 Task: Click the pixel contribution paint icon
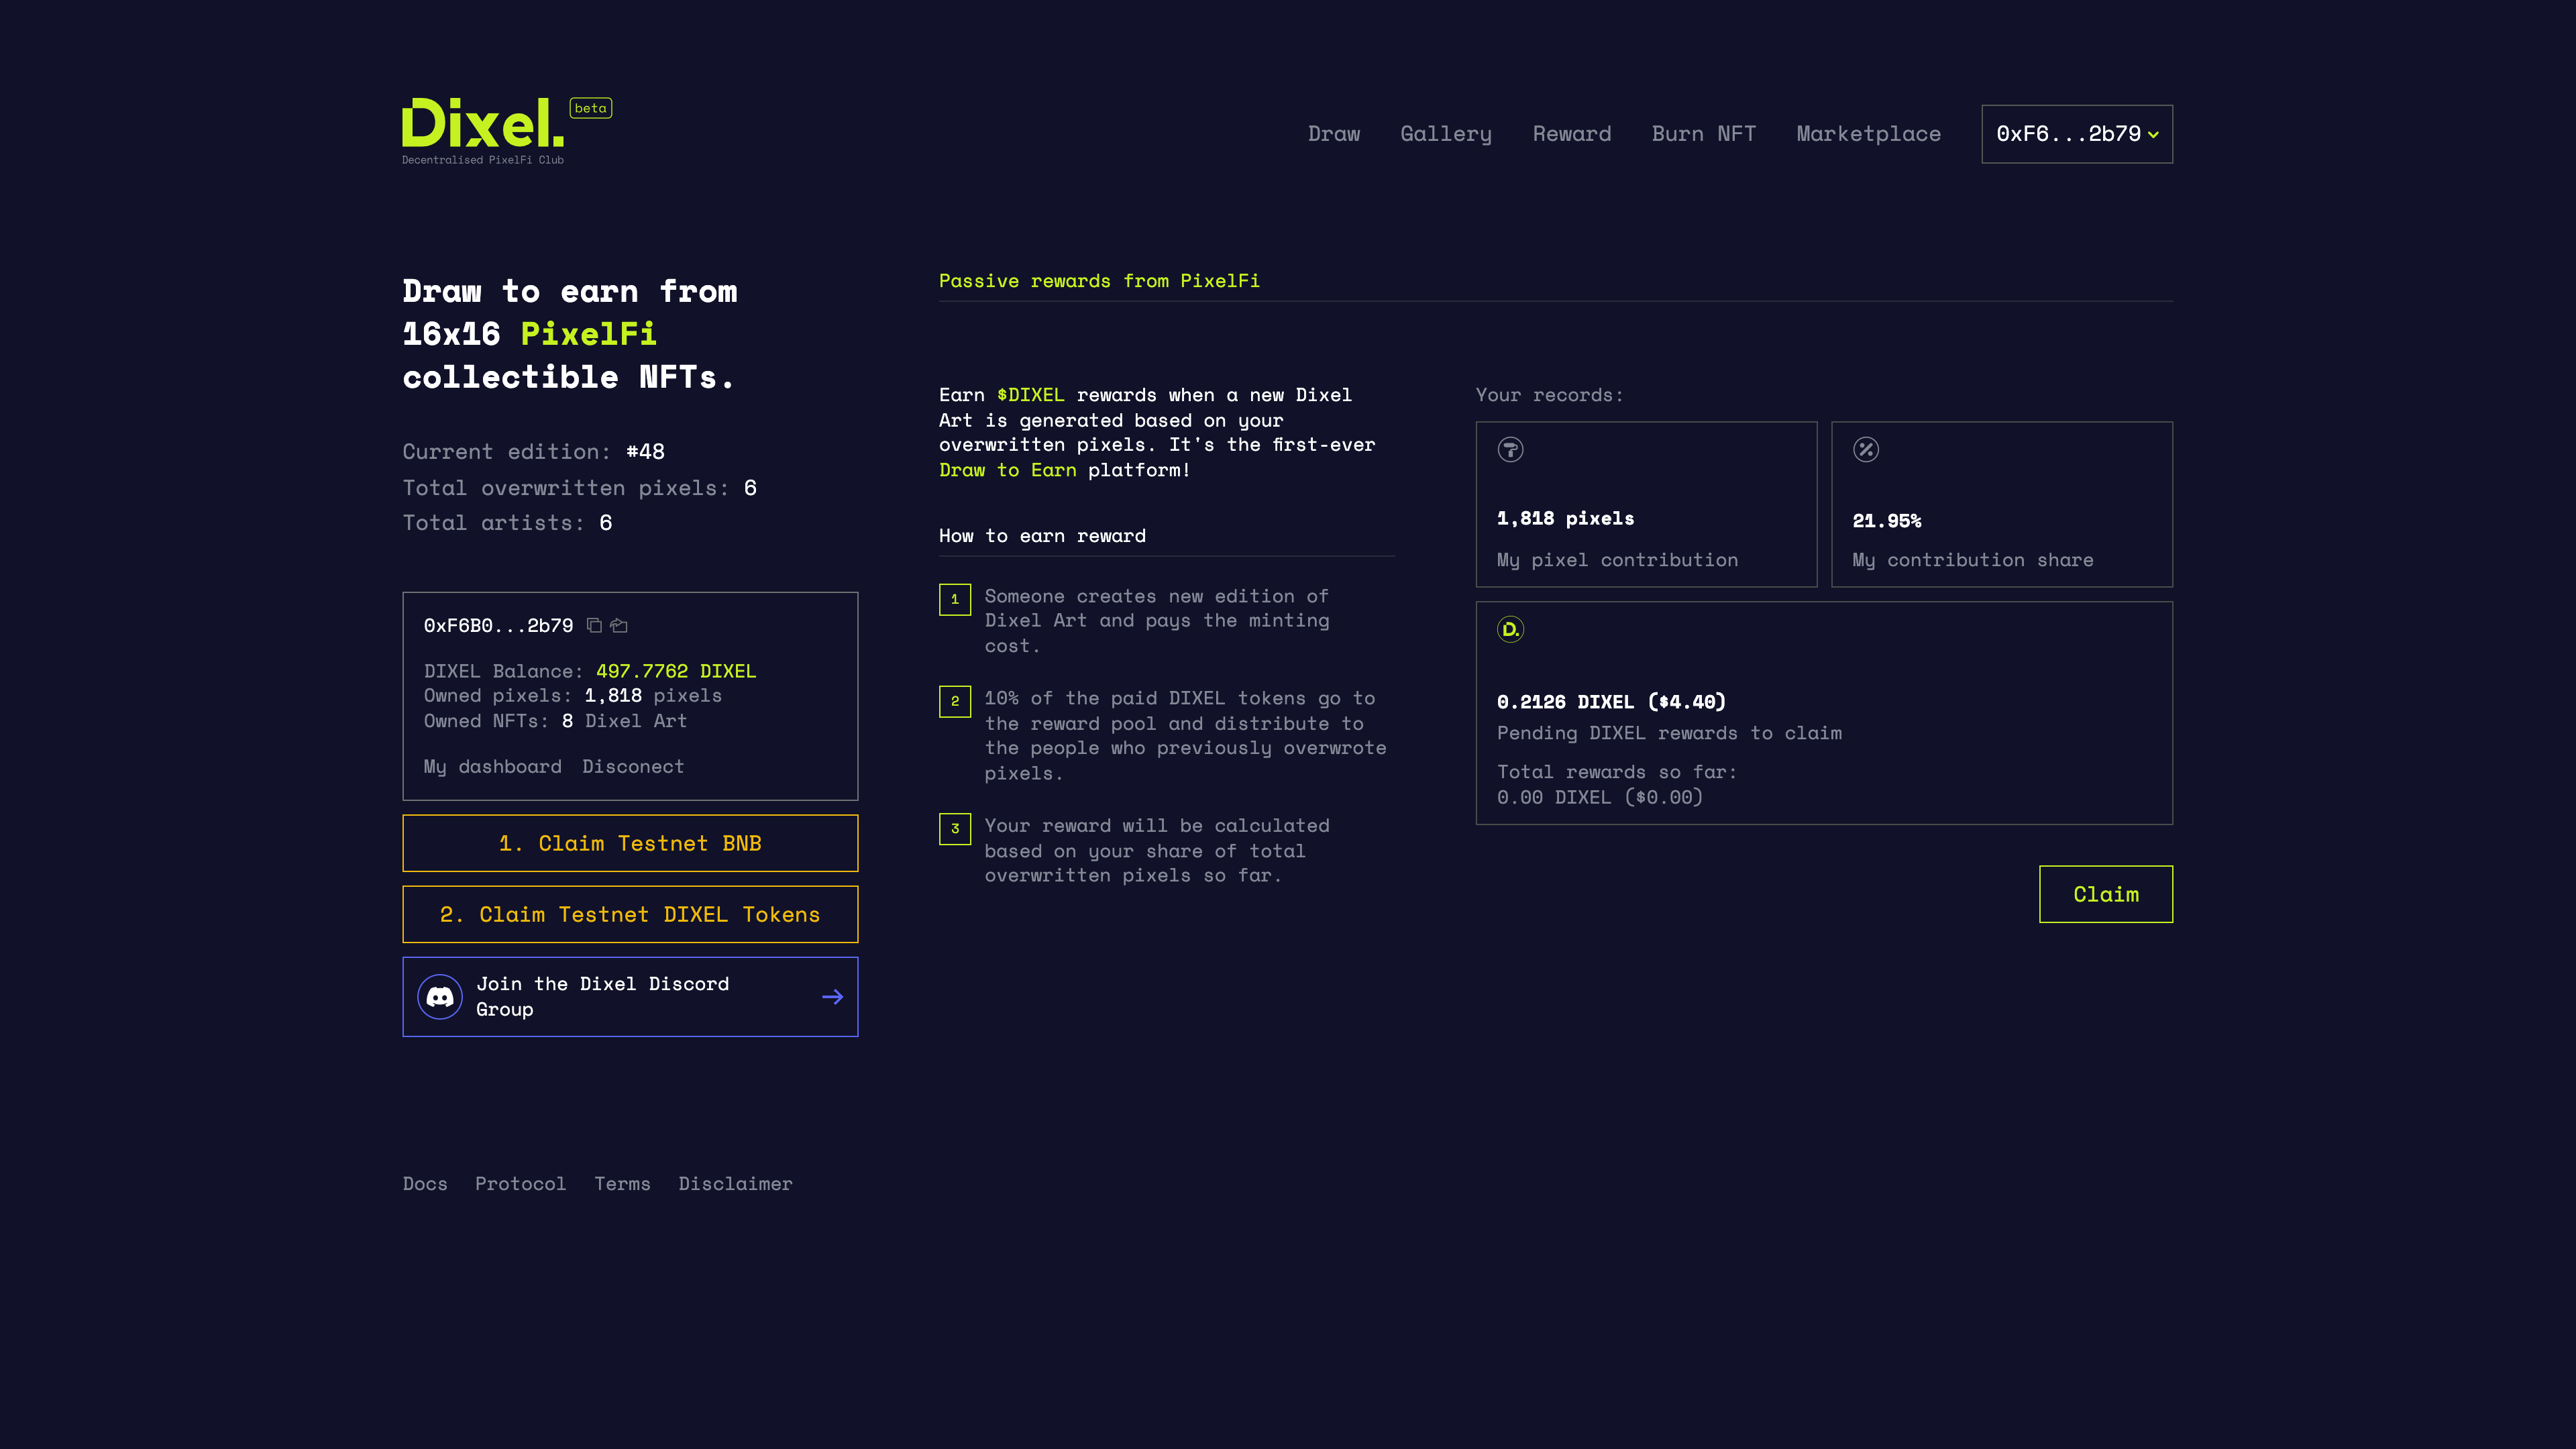click(x=1510, y=449)
